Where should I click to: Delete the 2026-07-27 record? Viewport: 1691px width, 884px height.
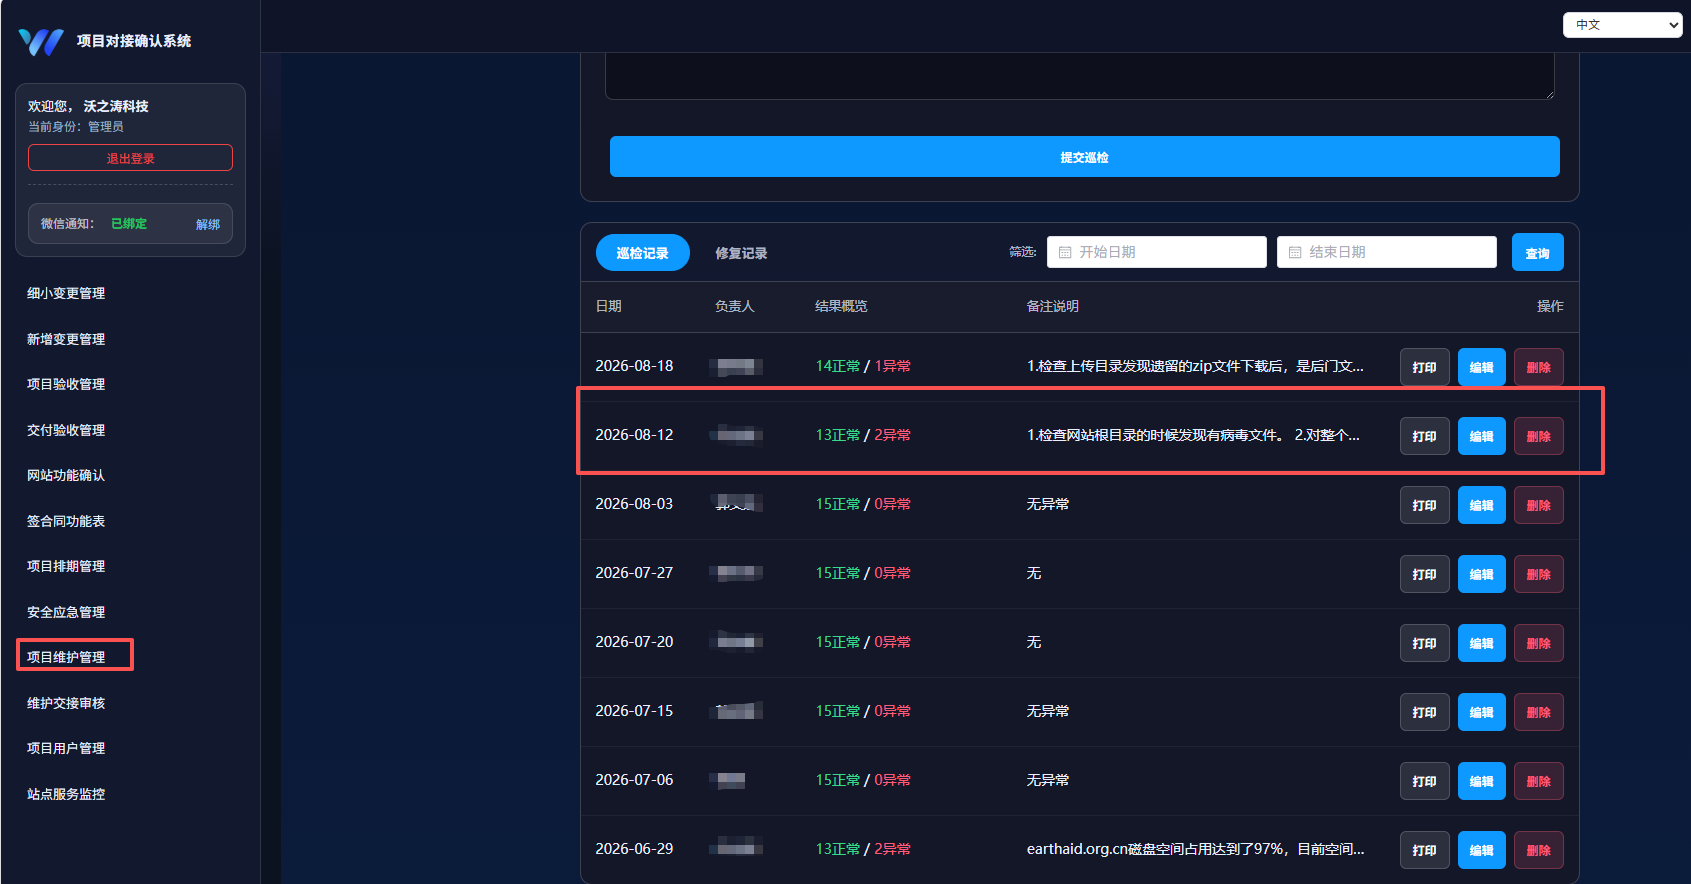coord(1538,574)
